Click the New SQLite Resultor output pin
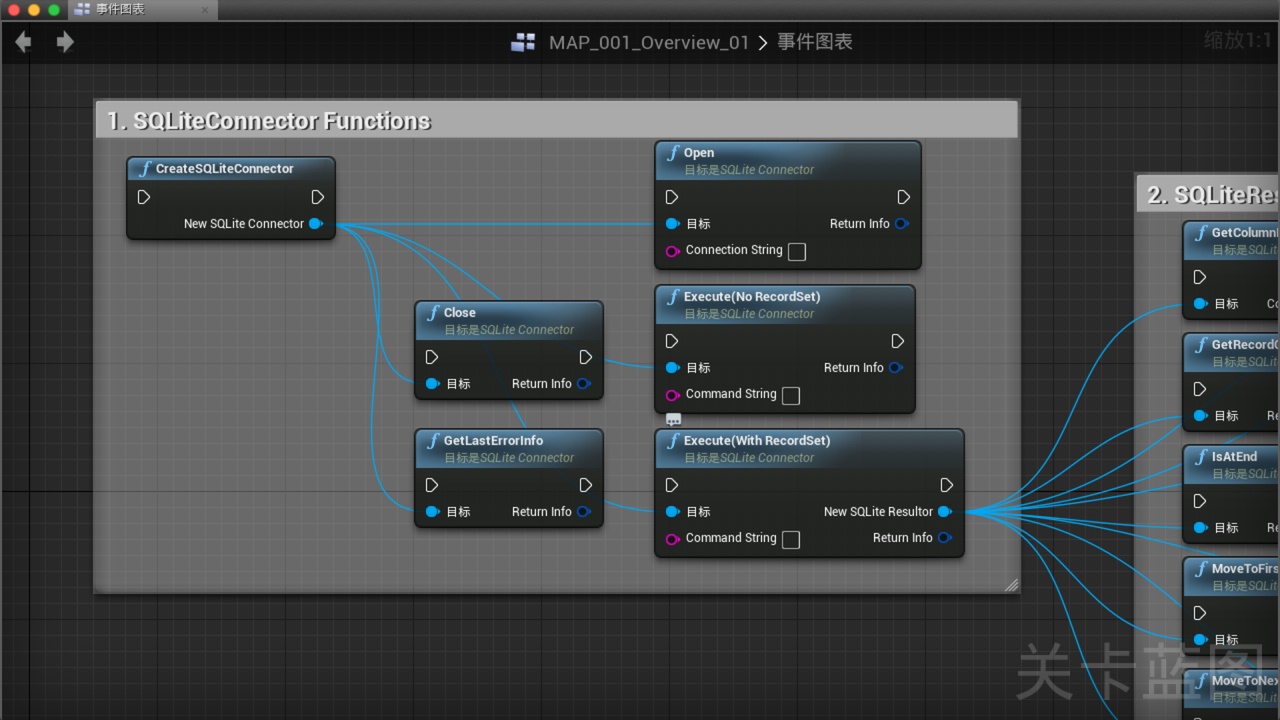Image resolution: width=1280 pixels, height=720 pixels. (x=944, y=512)
